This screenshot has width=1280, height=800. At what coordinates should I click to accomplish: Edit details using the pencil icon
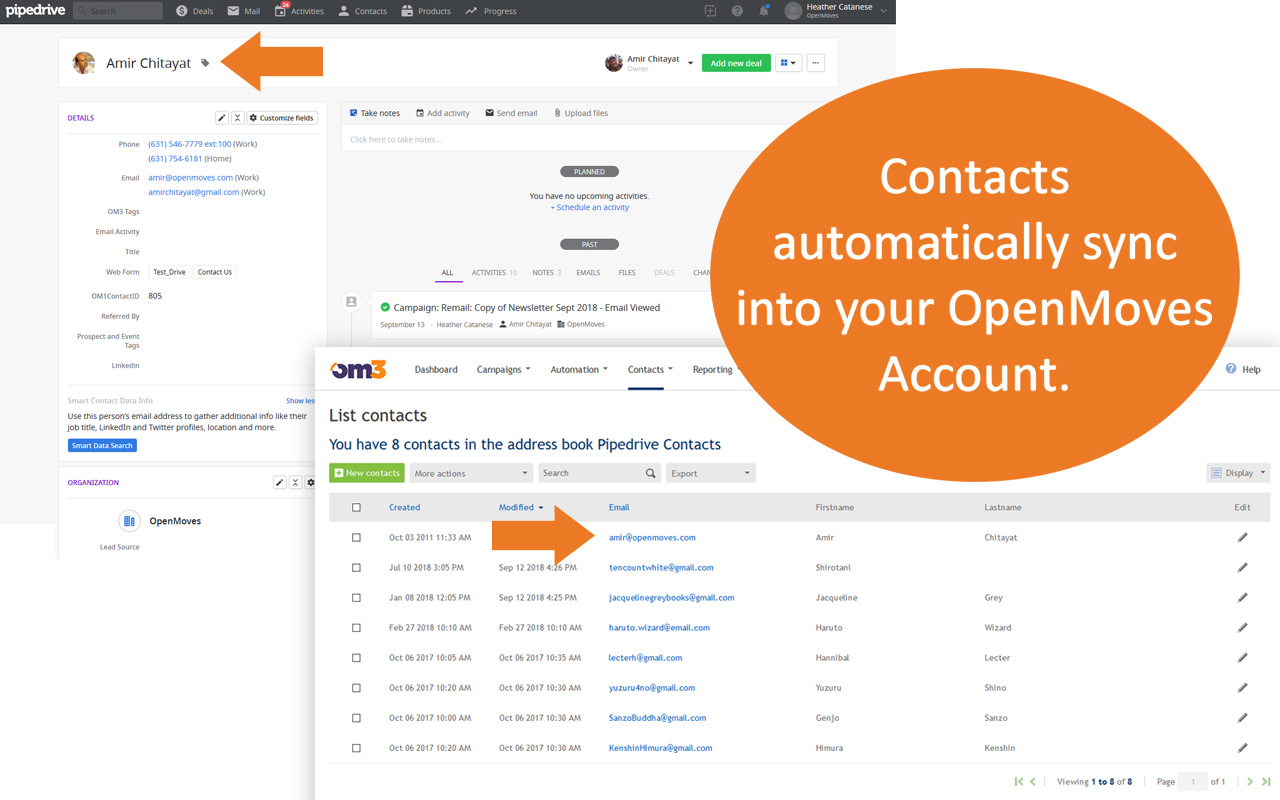click(221, 117)
